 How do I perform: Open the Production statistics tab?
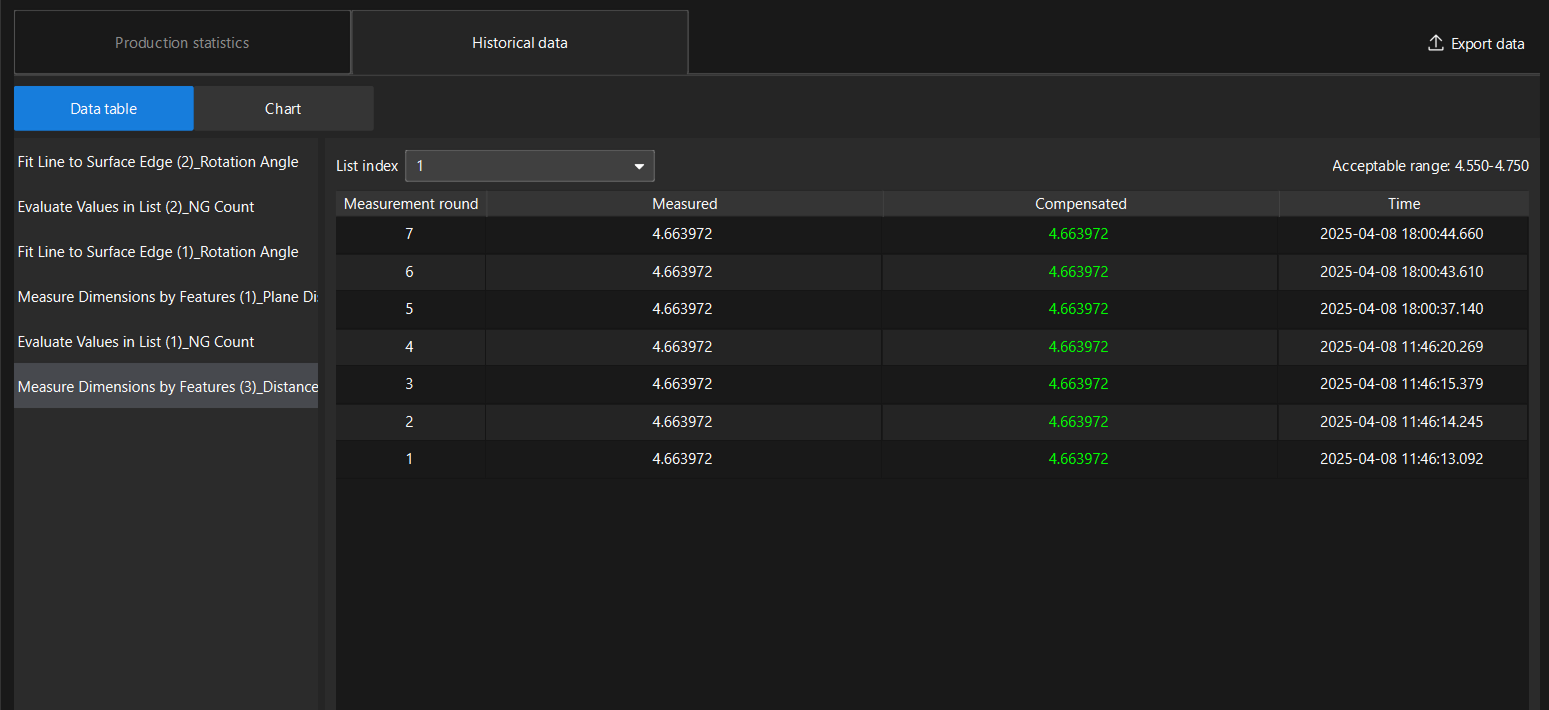[x=182, y=43]
